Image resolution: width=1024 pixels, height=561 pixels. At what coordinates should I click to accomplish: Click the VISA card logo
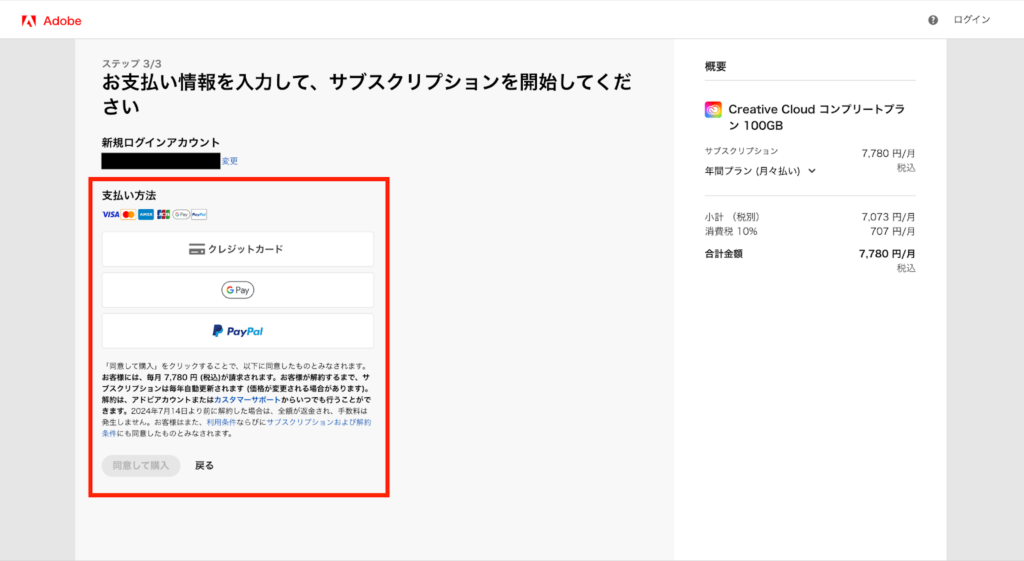pyautogui.click(x=110, y=214)
